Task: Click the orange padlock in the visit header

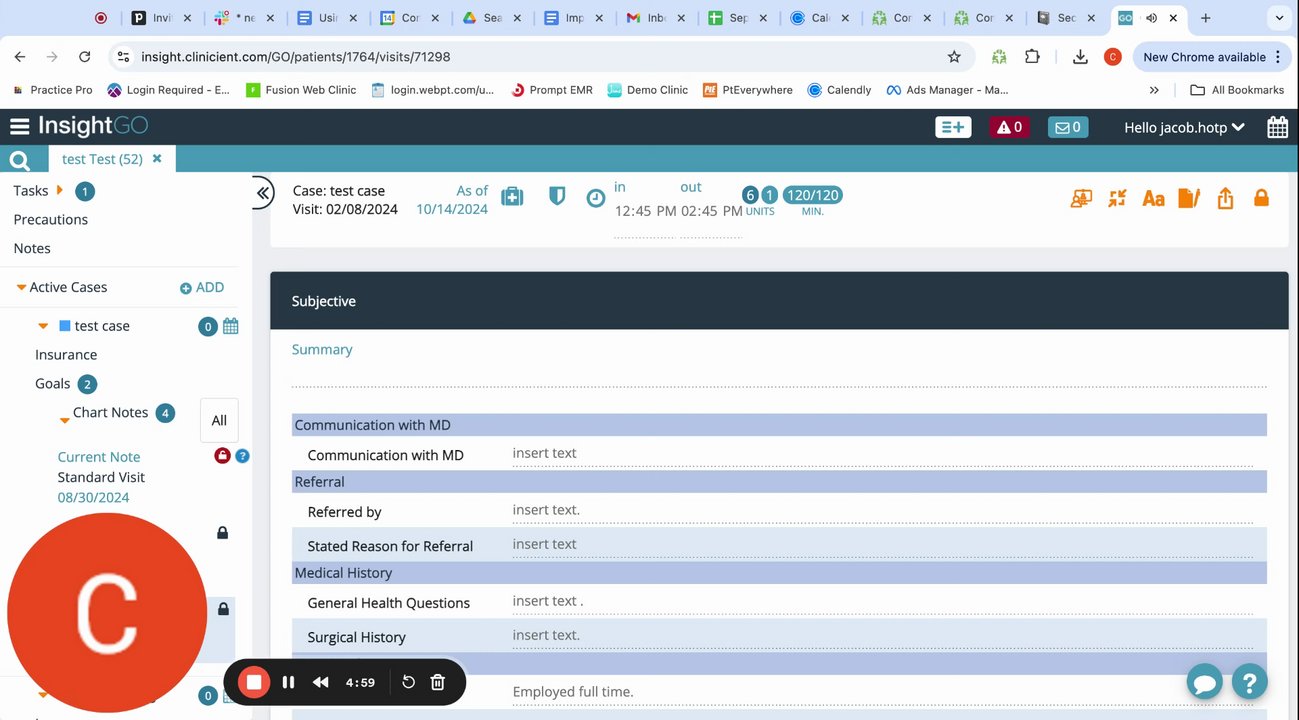Action: tap(1261, 198)
